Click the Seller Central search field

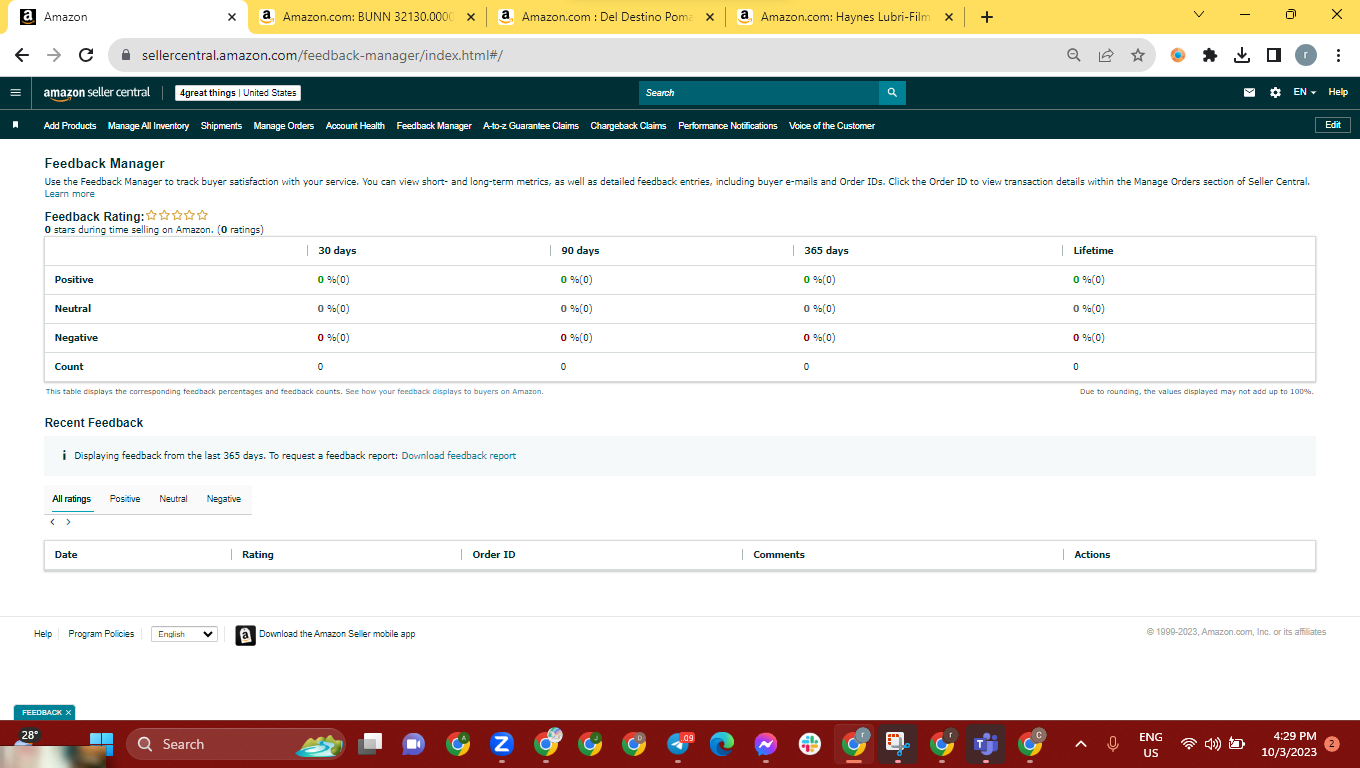point(759,93)
